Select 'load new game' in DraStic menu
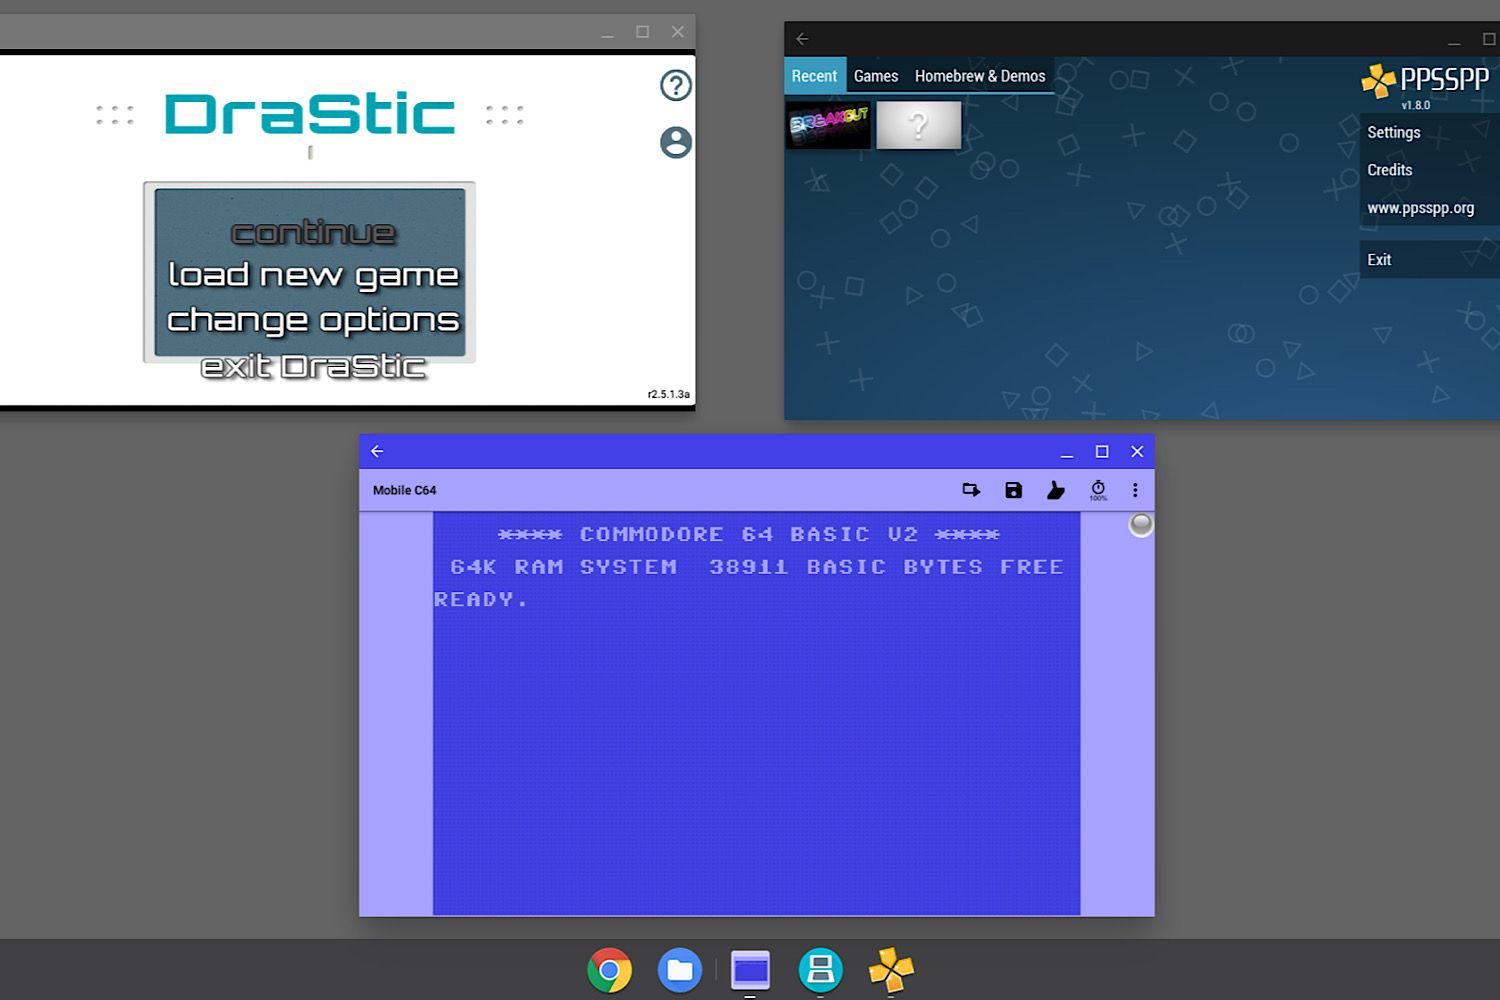The width and height of the screenshot is (1500, 1000). (x=313, y=275)
